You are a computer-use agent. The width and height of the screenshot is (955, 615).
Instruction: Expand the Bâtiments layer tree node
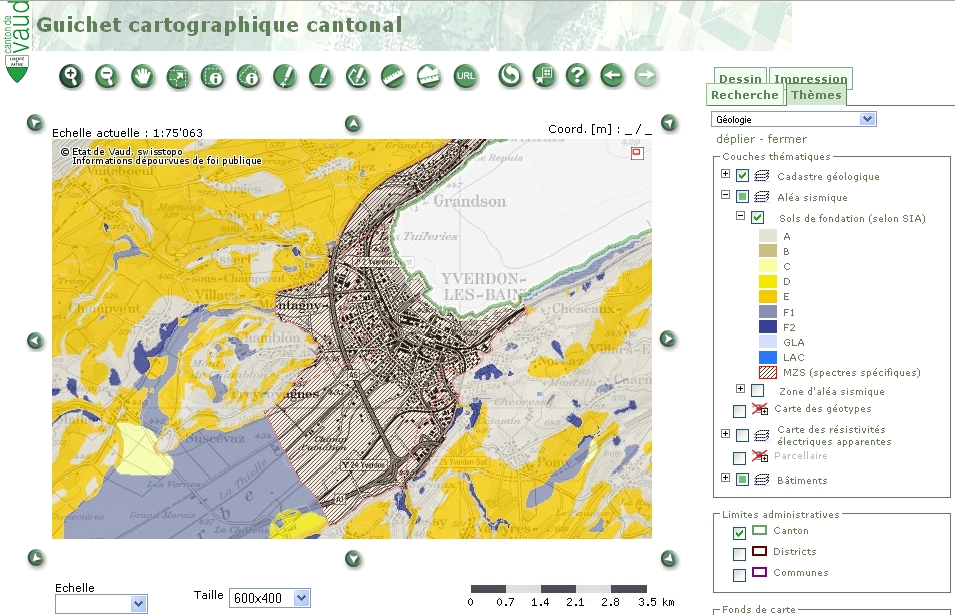click(725, 479)
